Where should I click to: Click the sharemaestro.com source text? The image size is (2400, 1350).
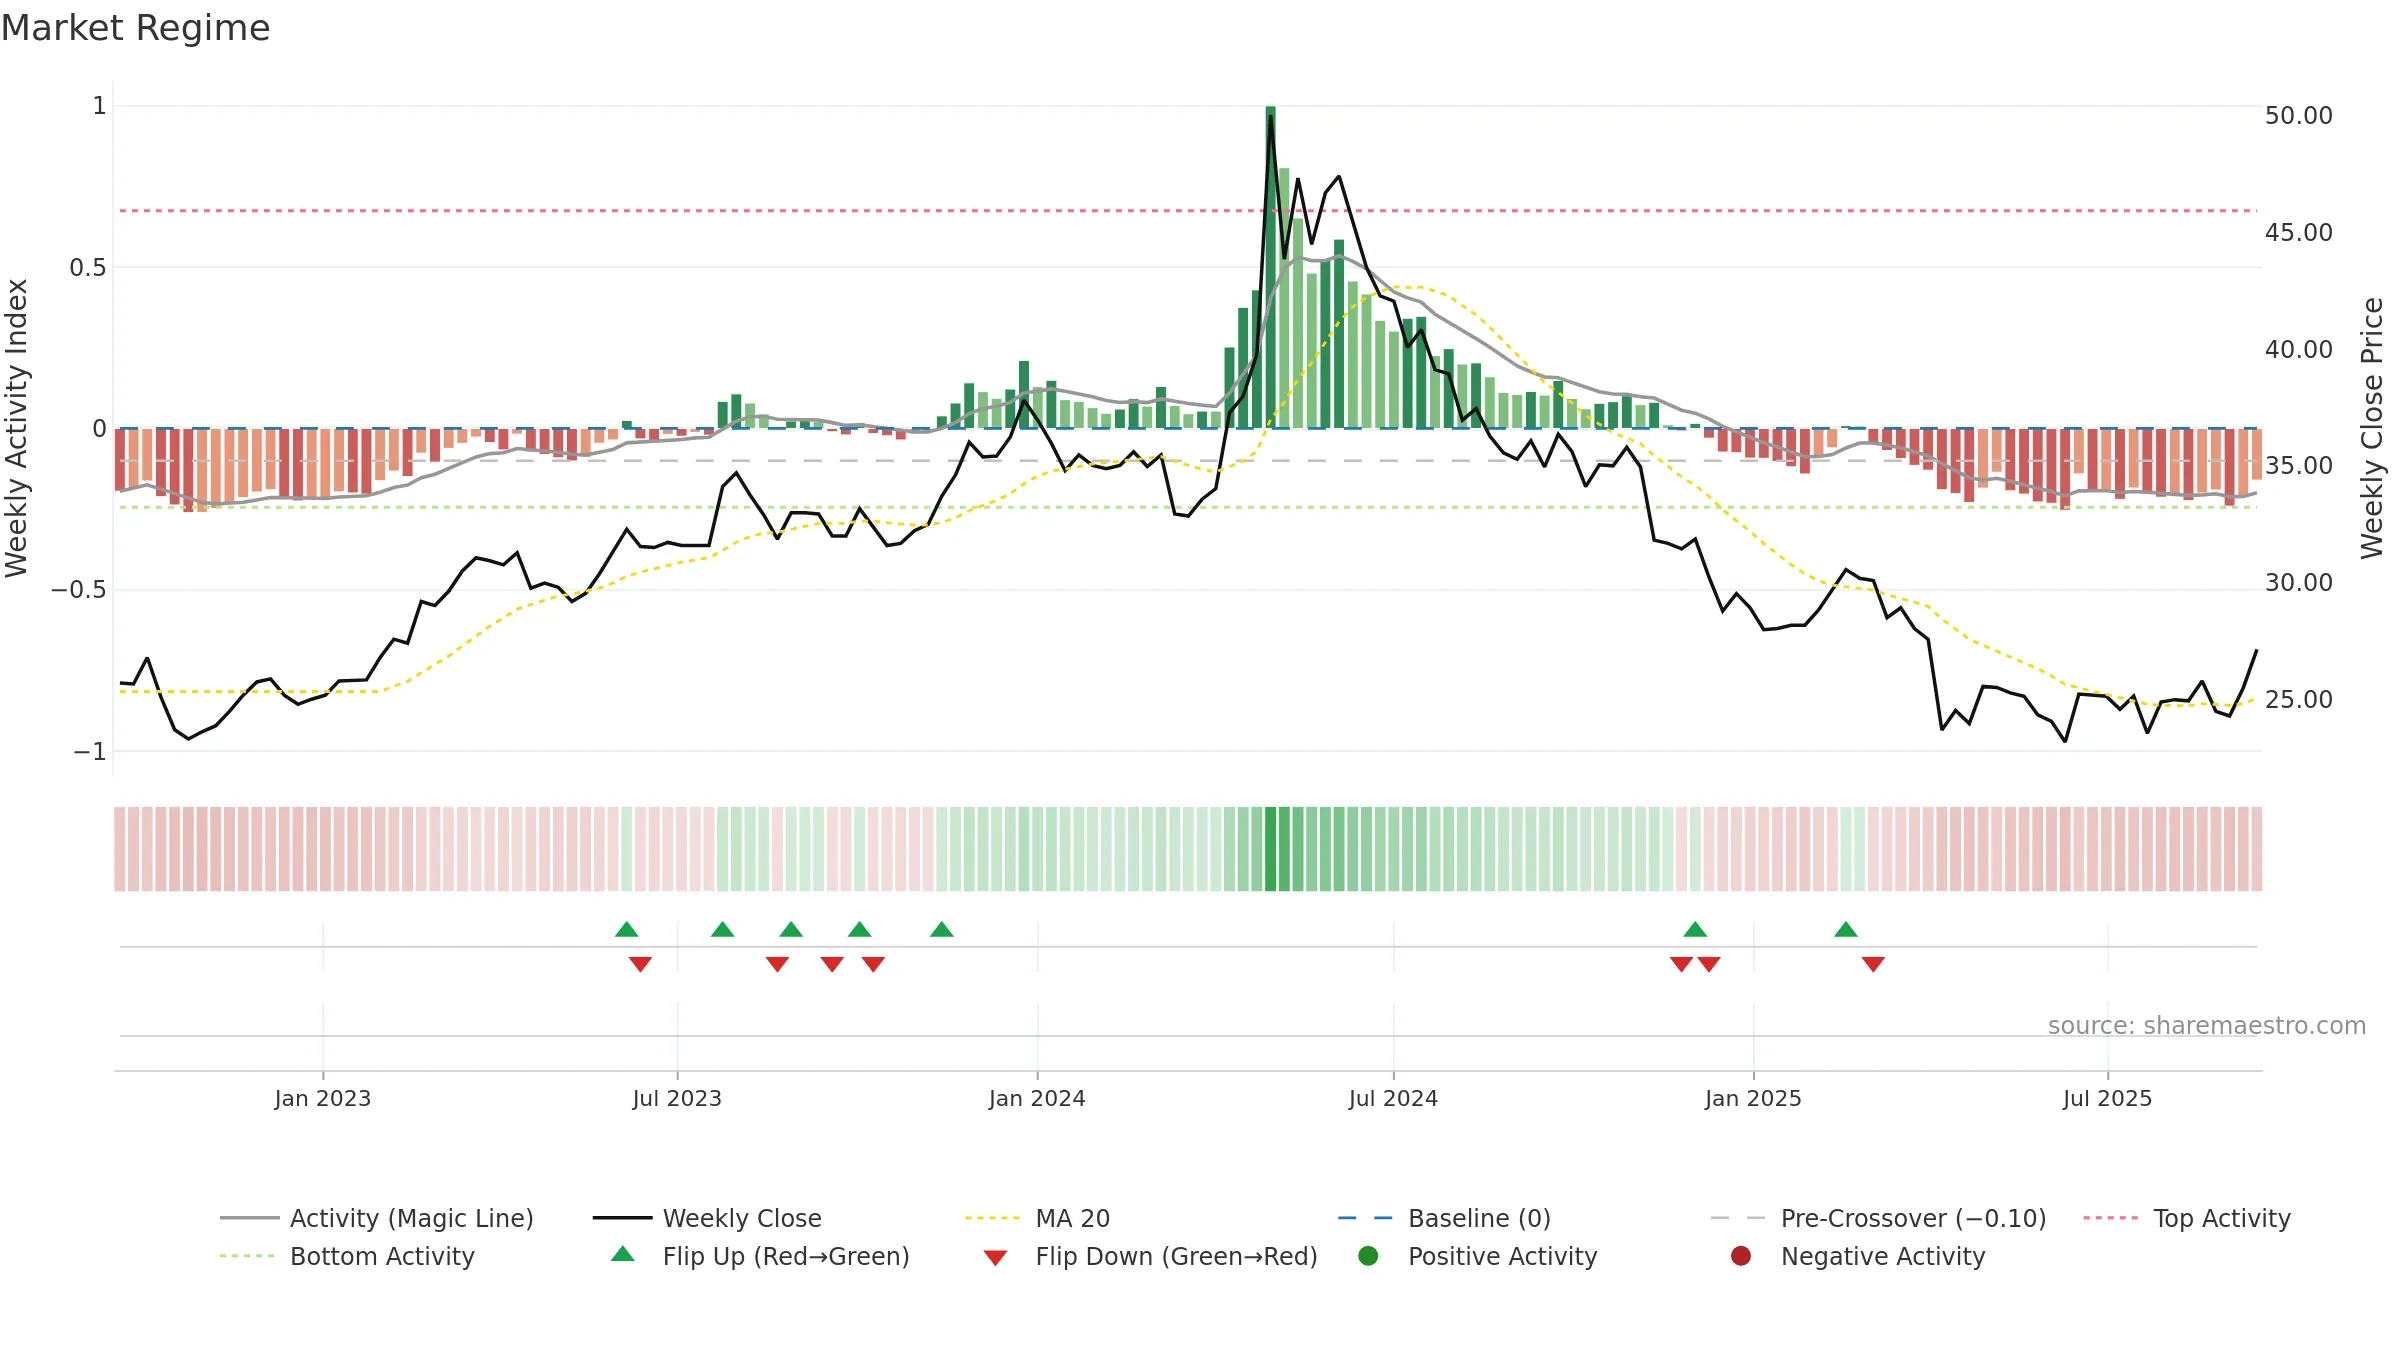tap(2207, 1025)
